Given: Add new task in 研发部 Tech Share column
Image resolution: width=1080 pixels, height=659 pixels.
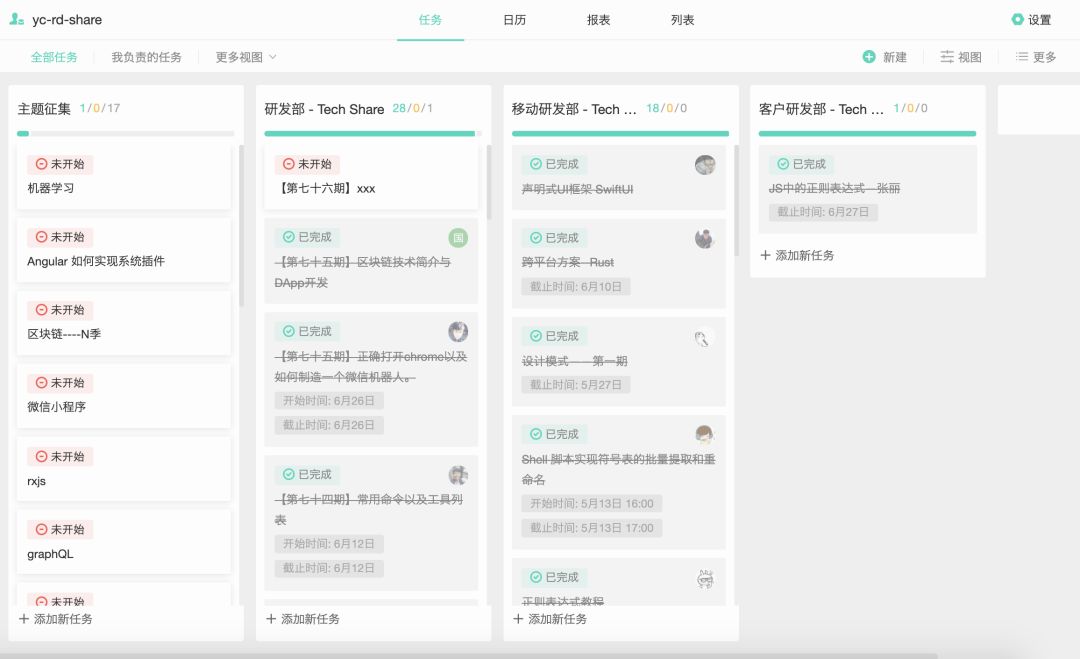Looking at the screenshot, I should point(303,619).
